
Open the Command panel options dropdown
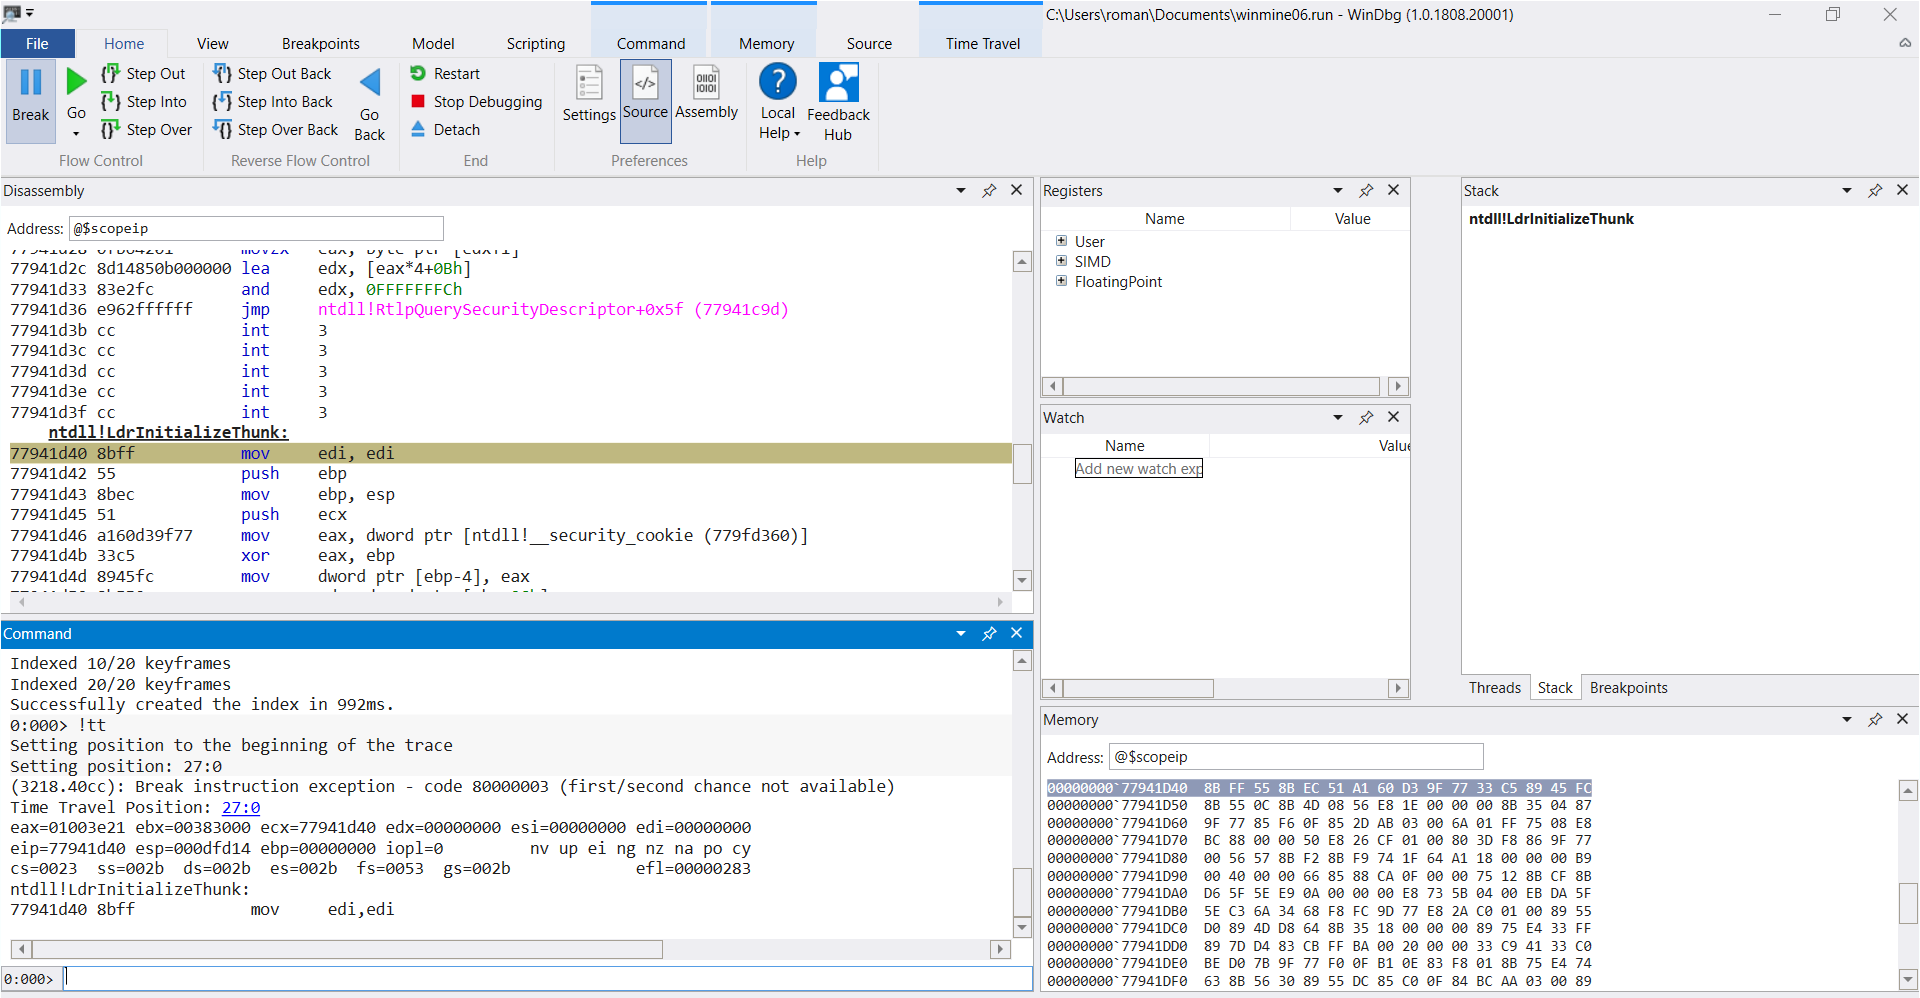(961, 633)
